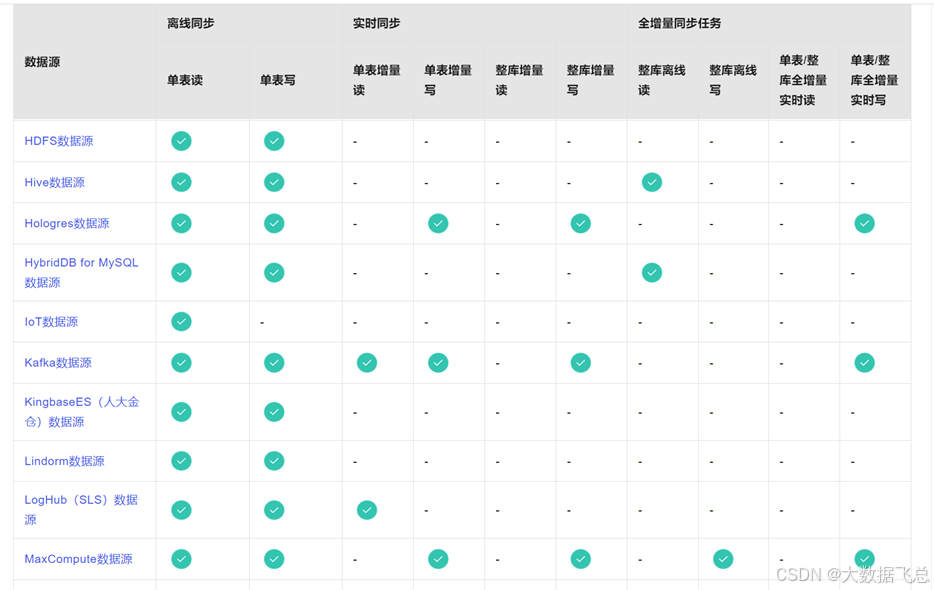
Task: Click HDFS row 单表读 check icon
Action: tap(181, 141)
